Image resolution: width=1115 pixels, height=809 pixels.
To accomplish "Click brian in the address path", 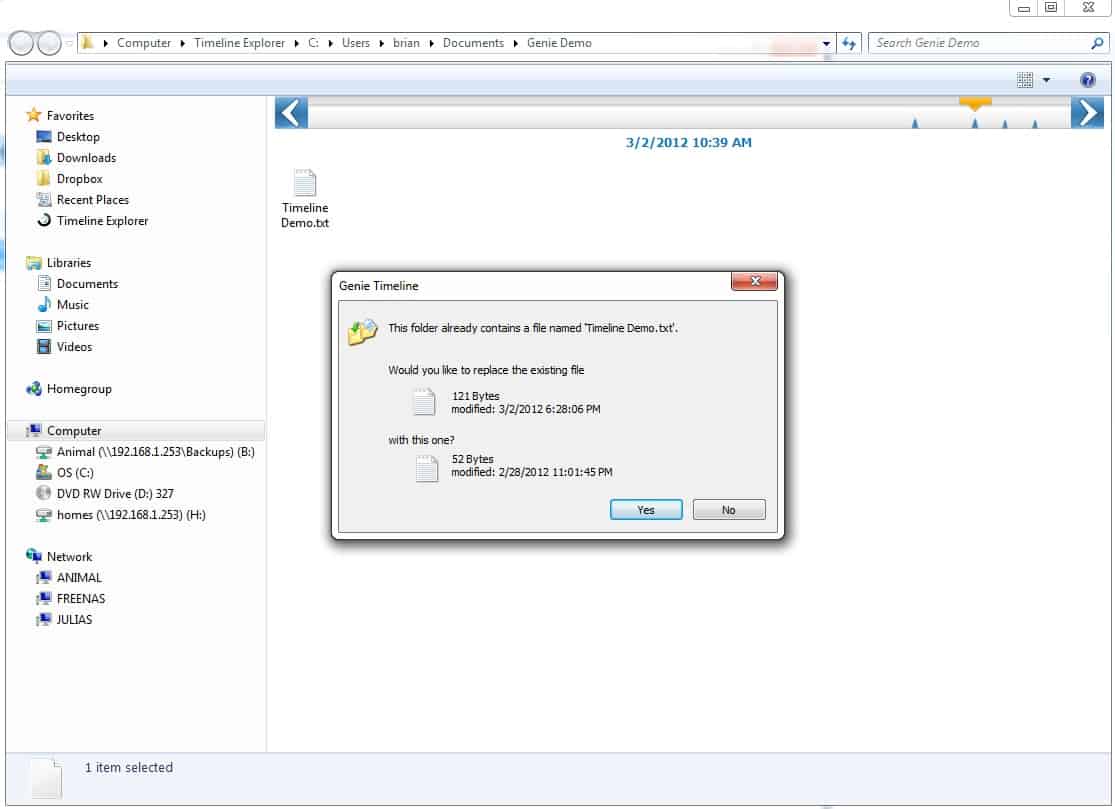I will tap(406, 43).
